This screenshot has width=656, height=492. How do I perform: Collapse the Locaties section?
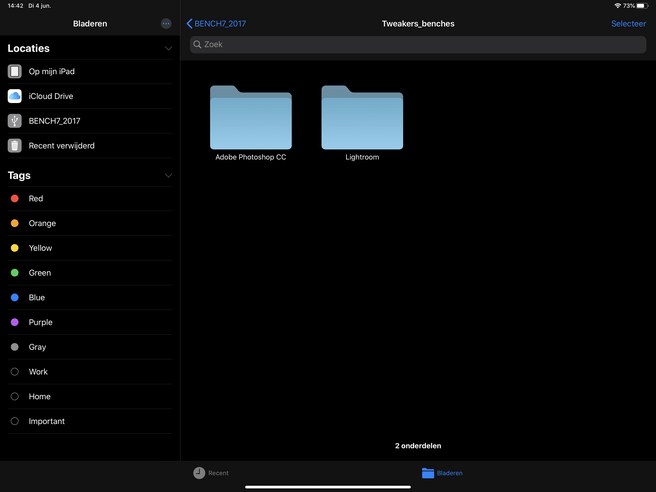click(x=168, y=49)
